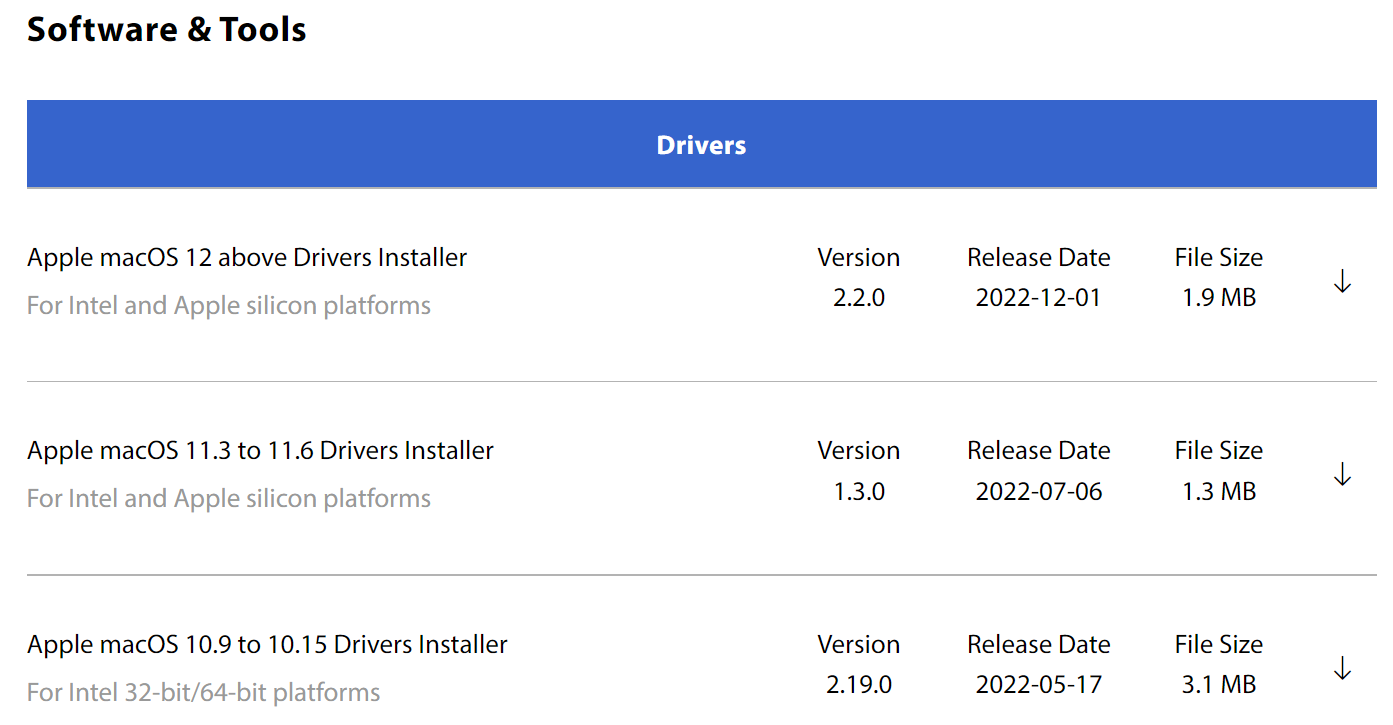Click Intel and Apple silicon note under macOS 11.3

click(229, 498)
